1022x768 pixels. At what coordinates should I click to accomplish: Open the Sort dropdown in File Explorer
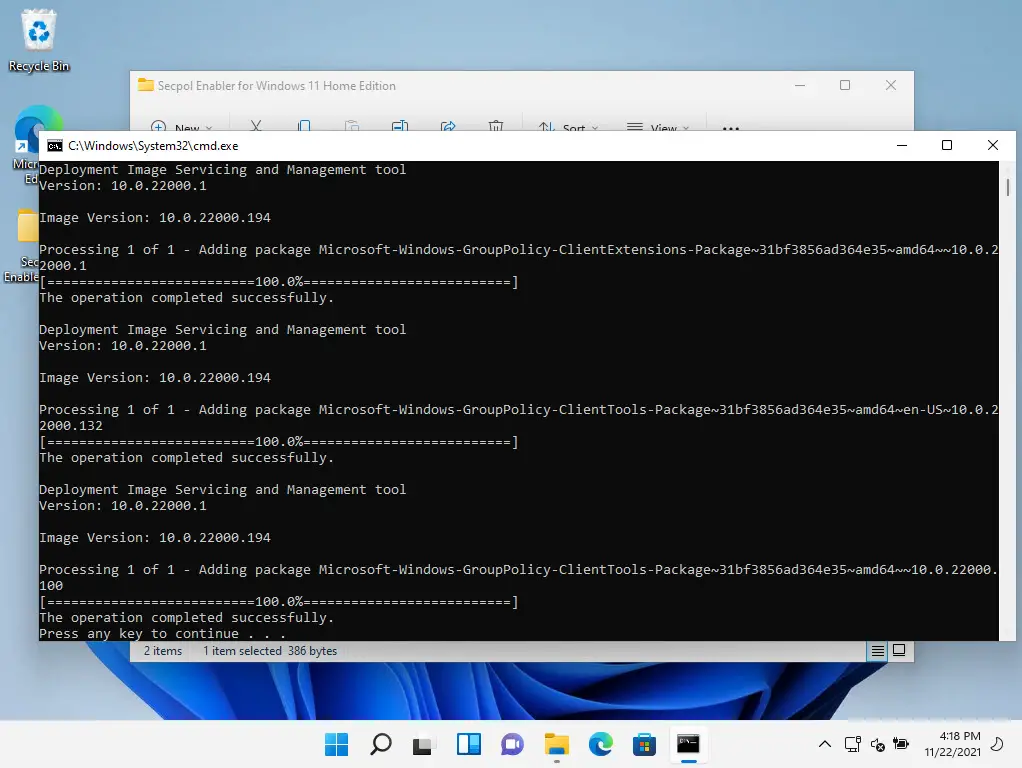(x=568, y=126)
